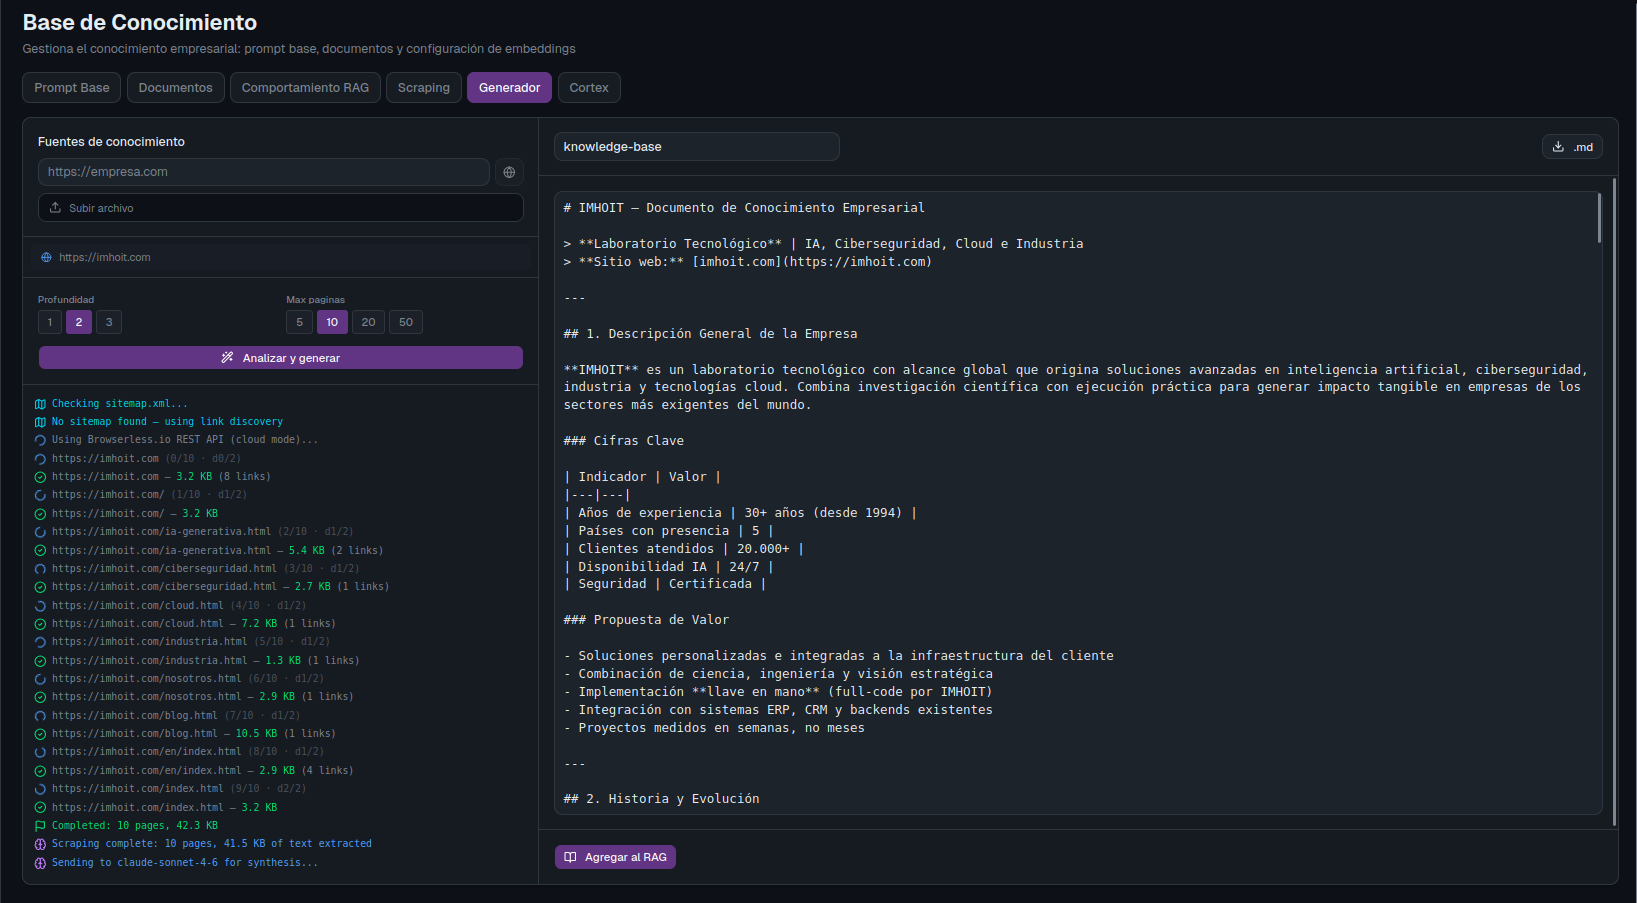Viewport: 1637px width, 903px height.
Task: Click Agregar al RAG button
Action: [615, 857]
